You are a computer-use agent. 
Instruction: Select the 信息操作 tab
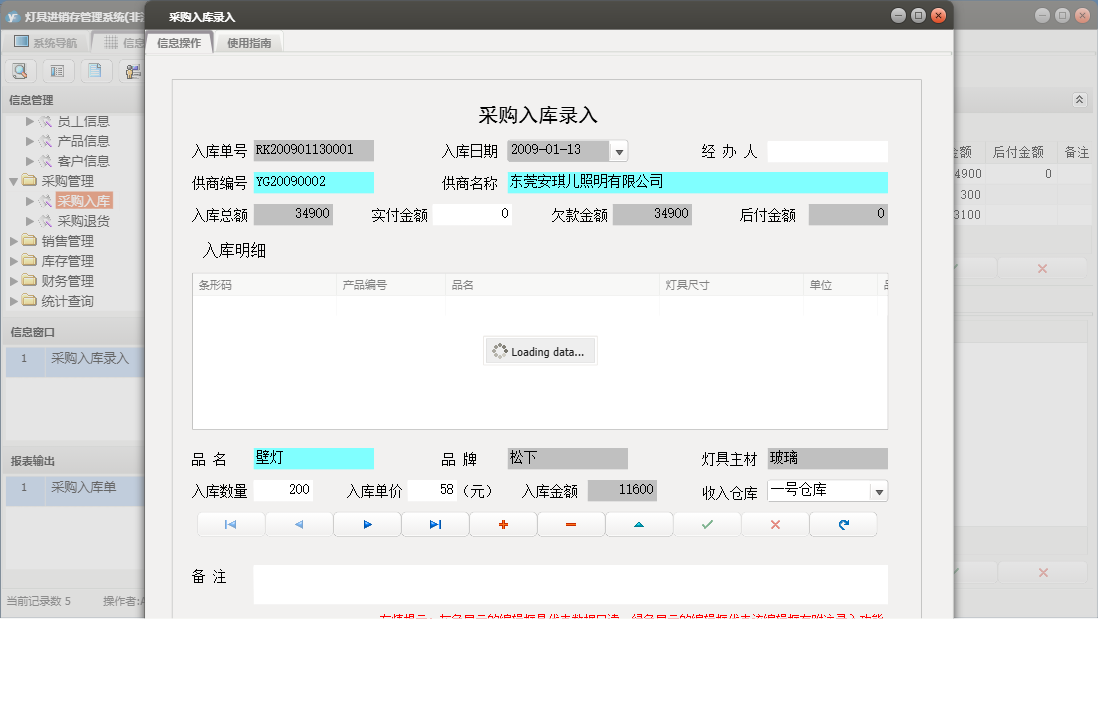(181, 43)
